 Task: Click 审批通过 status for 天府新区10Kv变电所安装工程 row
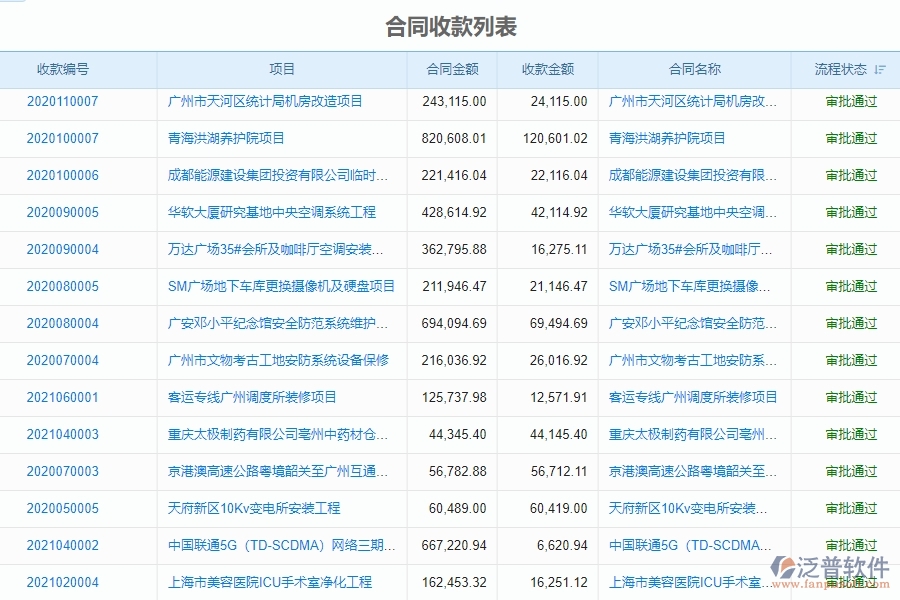point(849,508)
